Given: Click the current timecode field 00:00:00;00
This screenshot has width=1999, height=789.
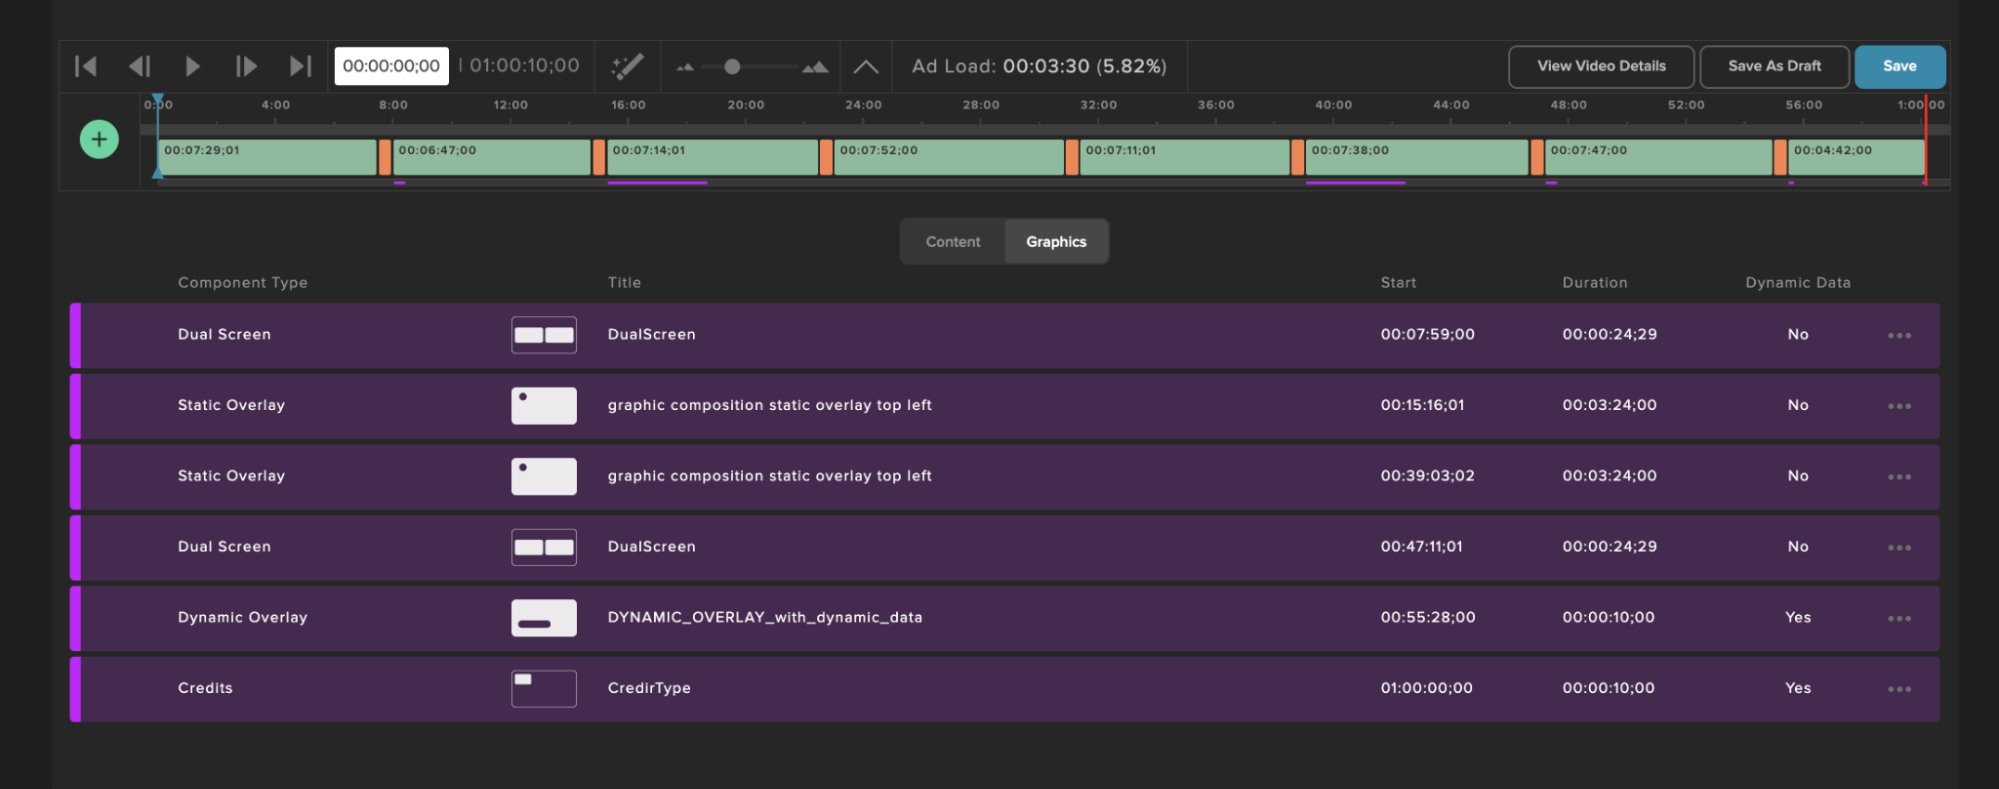Looking at the screenshot, I should point(391,66).
